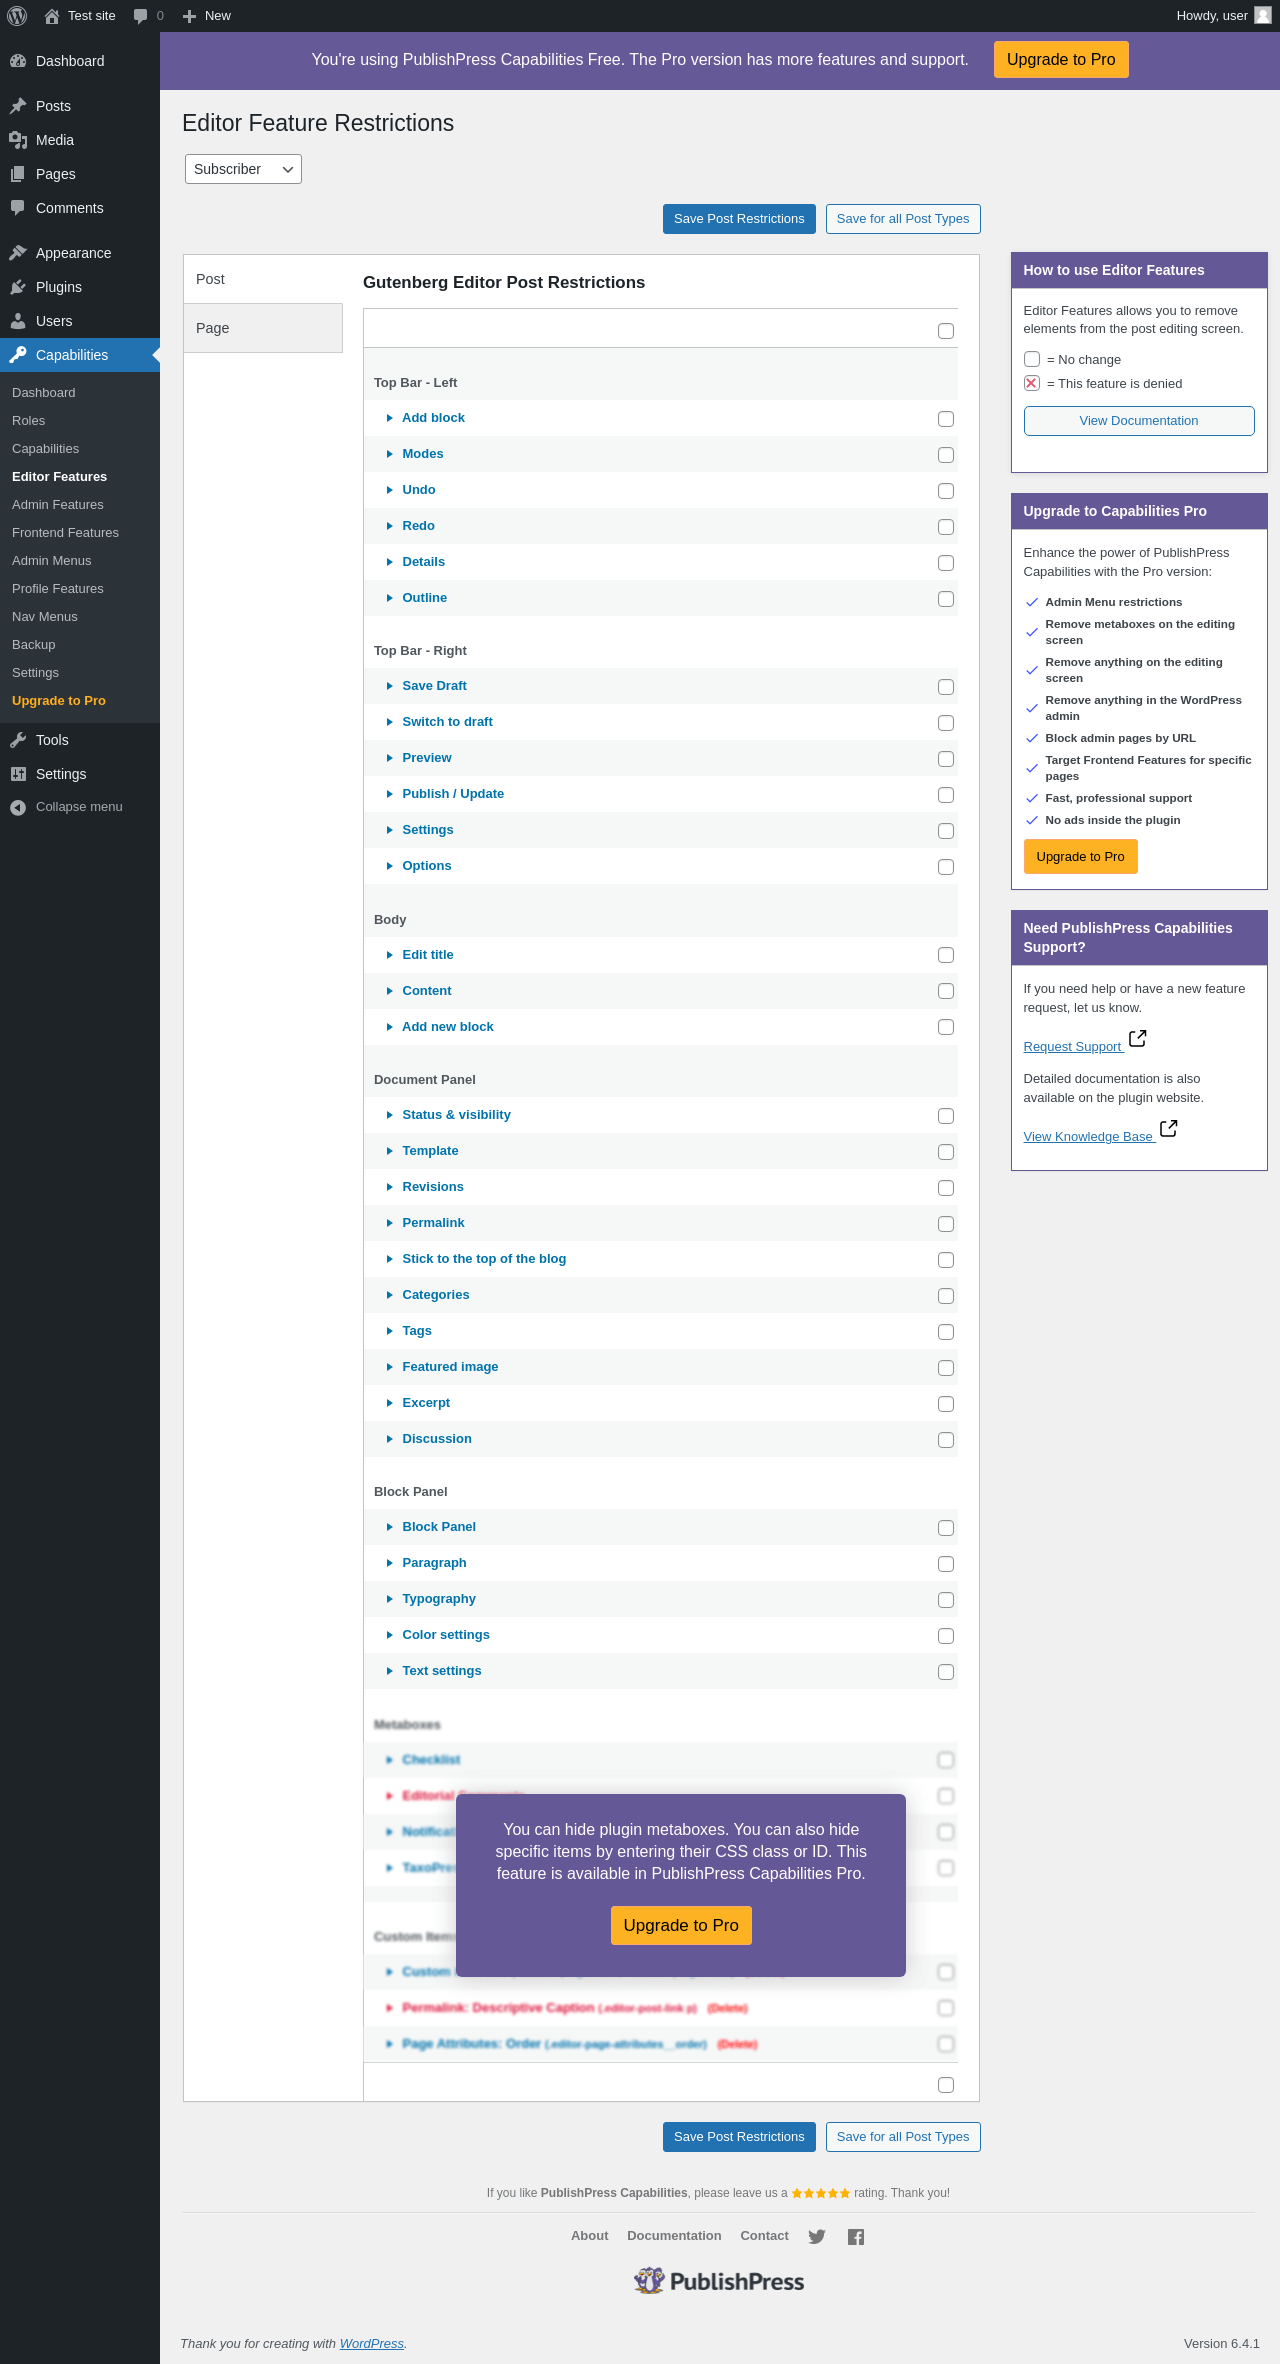The image size is (1280, 2364).
Task: Open the Subscriber role dropdown
Action: tap(243, 169)
